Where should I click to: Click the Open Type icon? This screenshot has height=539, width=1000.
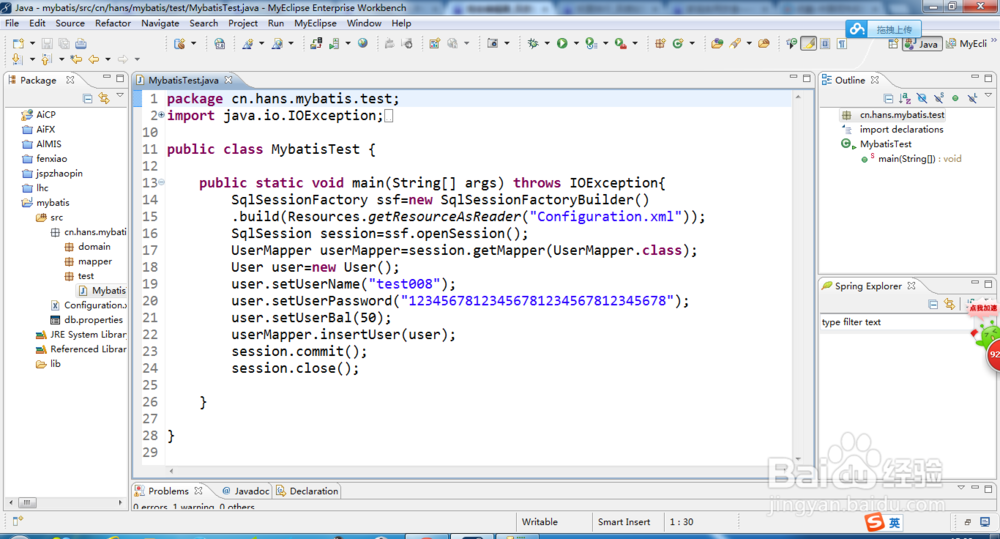[717, 43]
